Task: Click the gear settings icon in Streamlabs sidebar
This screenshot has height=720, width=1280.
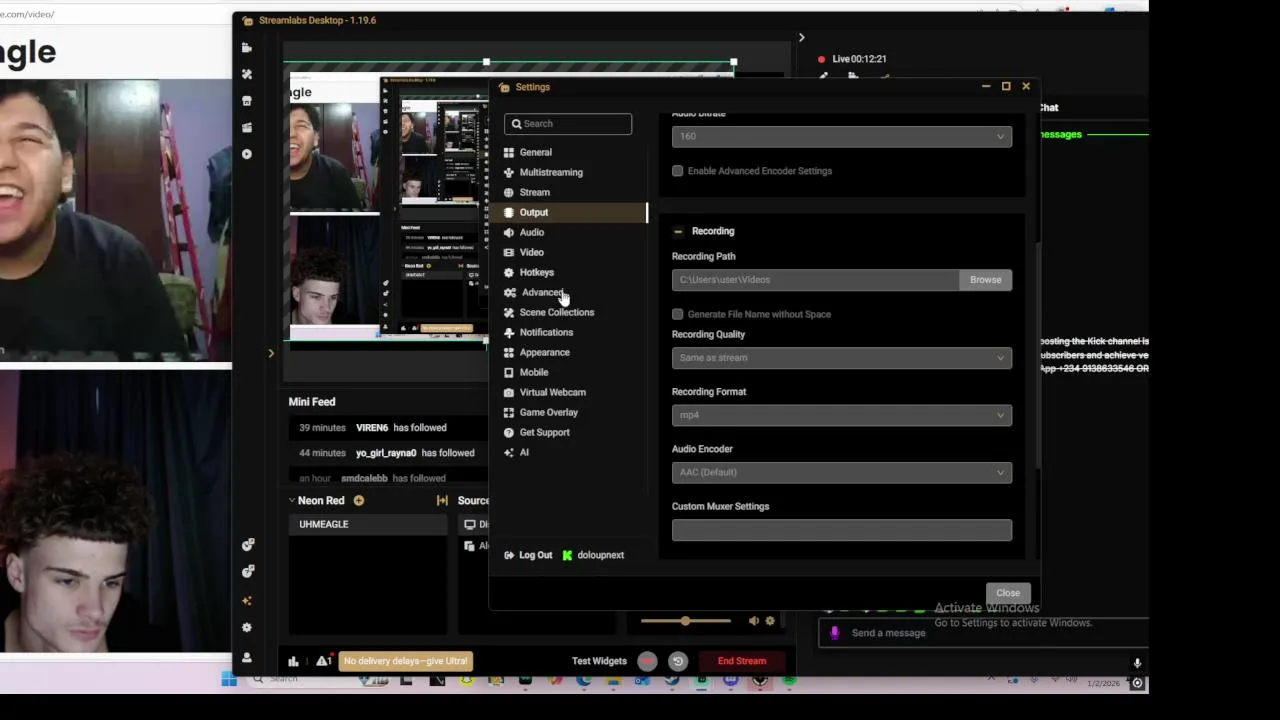Action: [x=247, y=628]
